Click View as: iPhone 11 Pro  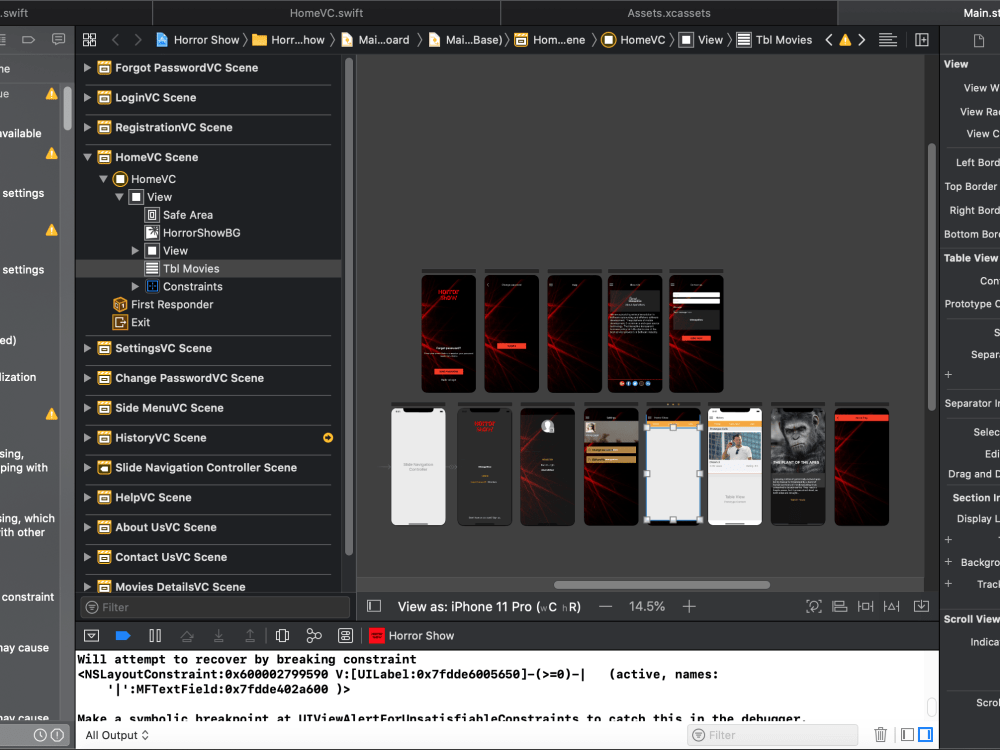(x=489, y=607)
